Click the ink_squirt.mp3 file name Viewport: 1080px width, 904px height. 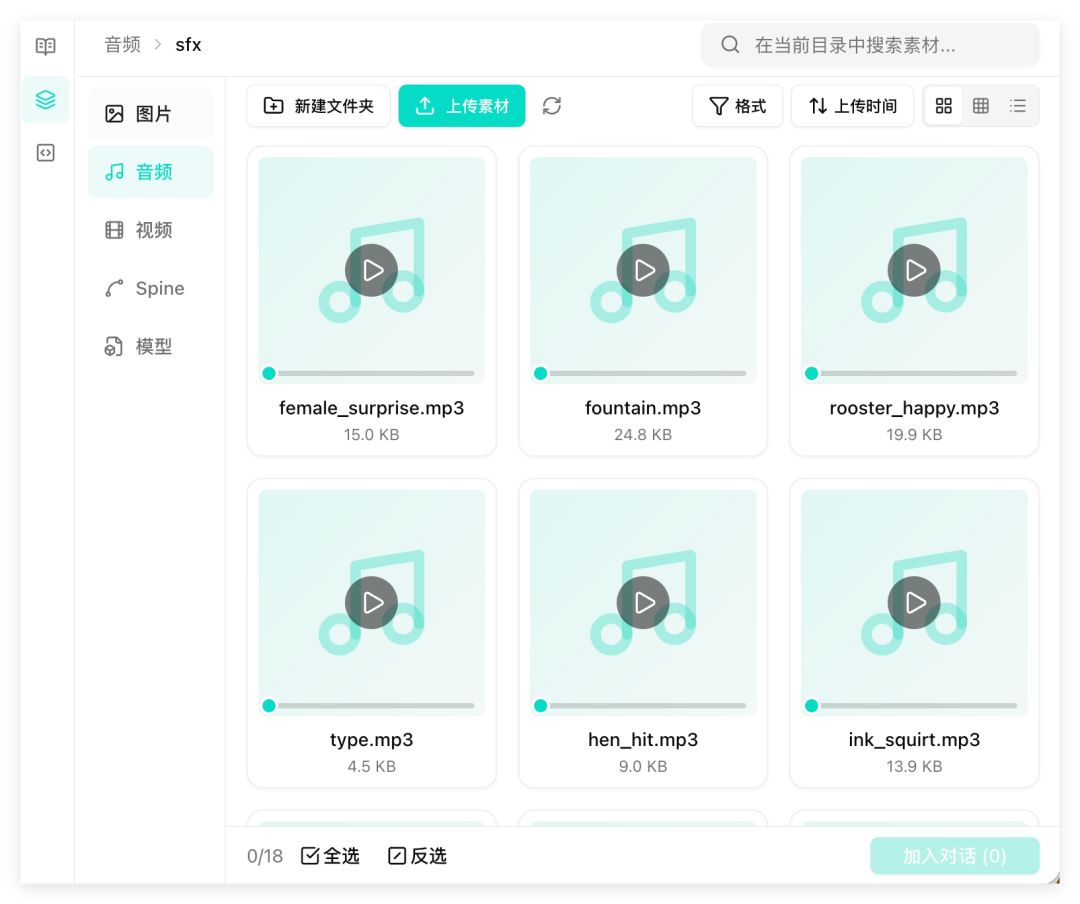pyautogui.click(x=914, y=740)
